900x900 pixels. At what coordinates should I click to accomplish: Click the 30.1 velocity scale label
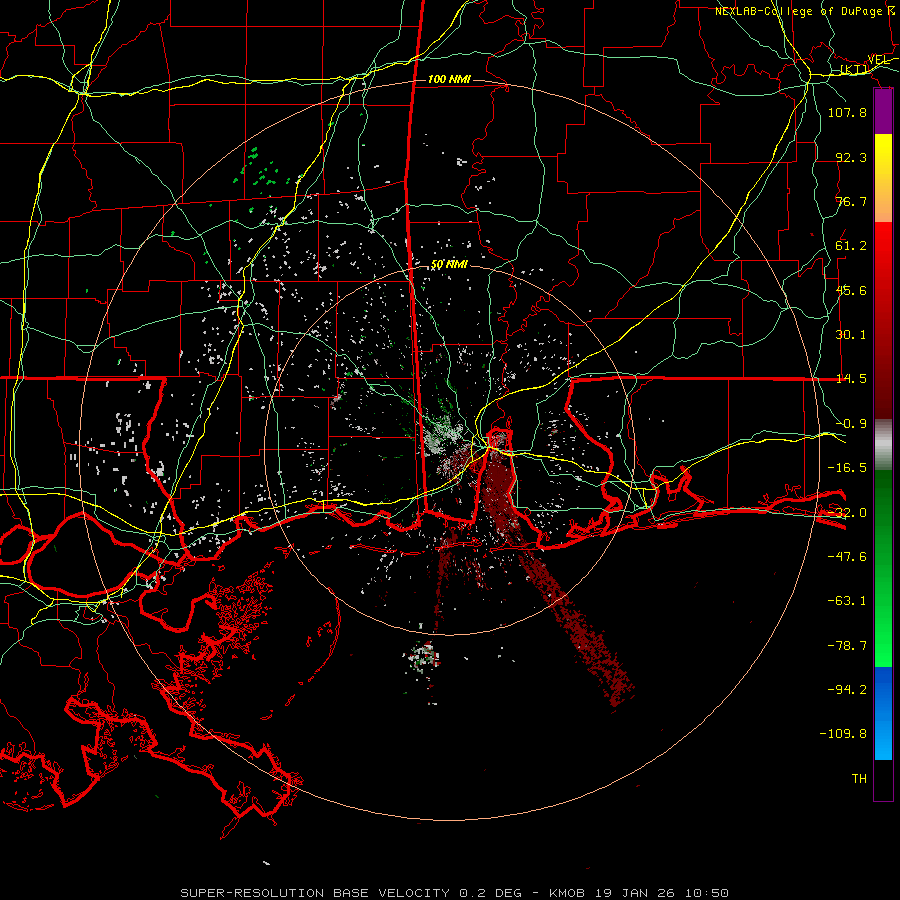click(851, 335)
